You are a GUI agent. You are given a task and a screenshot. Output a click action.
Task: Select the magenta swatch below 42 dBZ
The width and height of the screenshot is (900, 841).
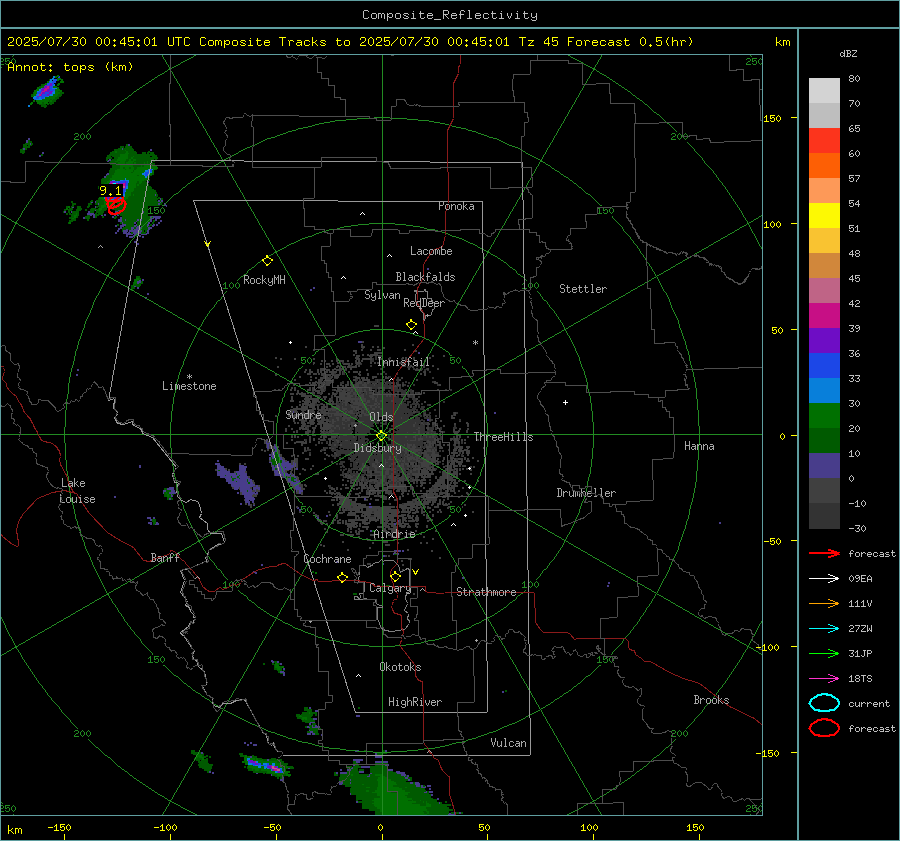tap(824, 316)
